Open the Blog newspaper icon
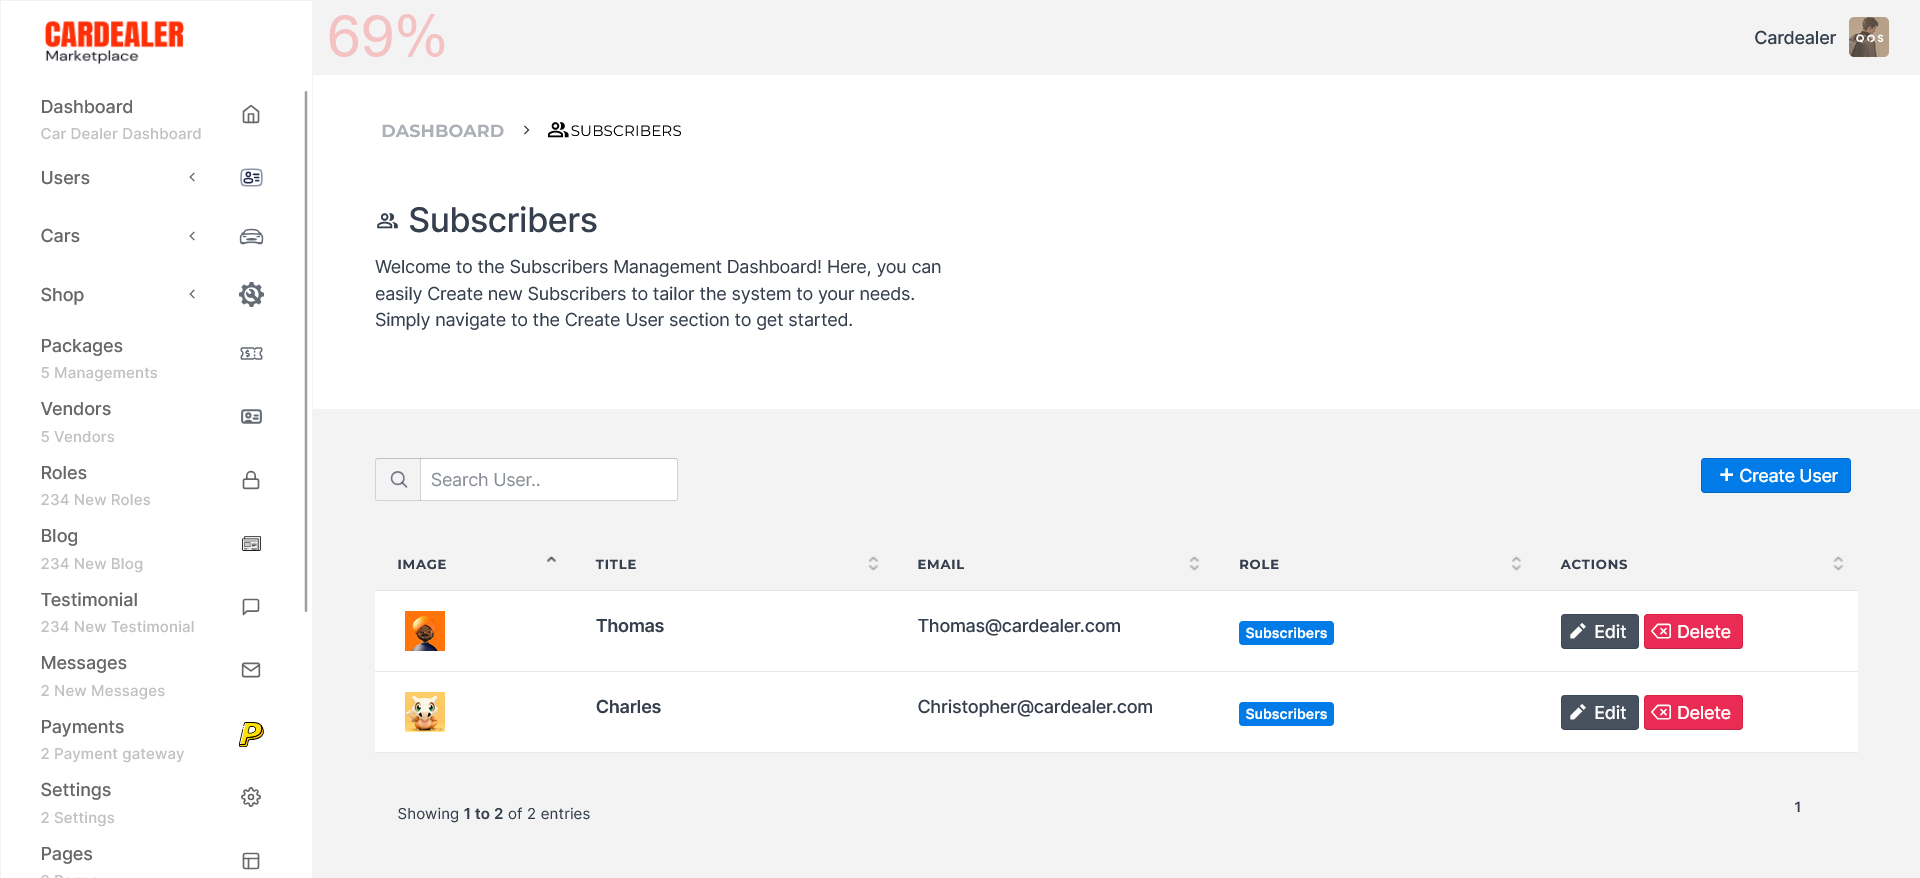Viewport: 1920px width, 878px height. [250, 543]
